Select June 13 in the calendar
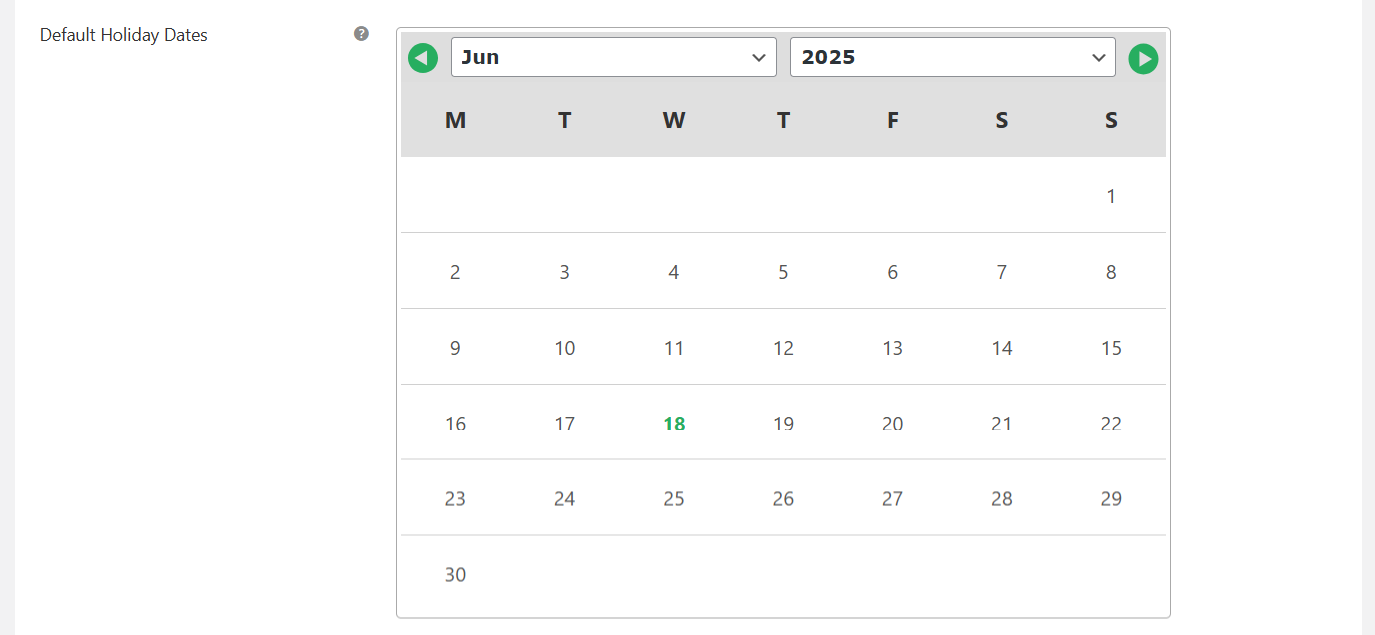Screen dimensions: 1375x635 (x=892, y=348)
